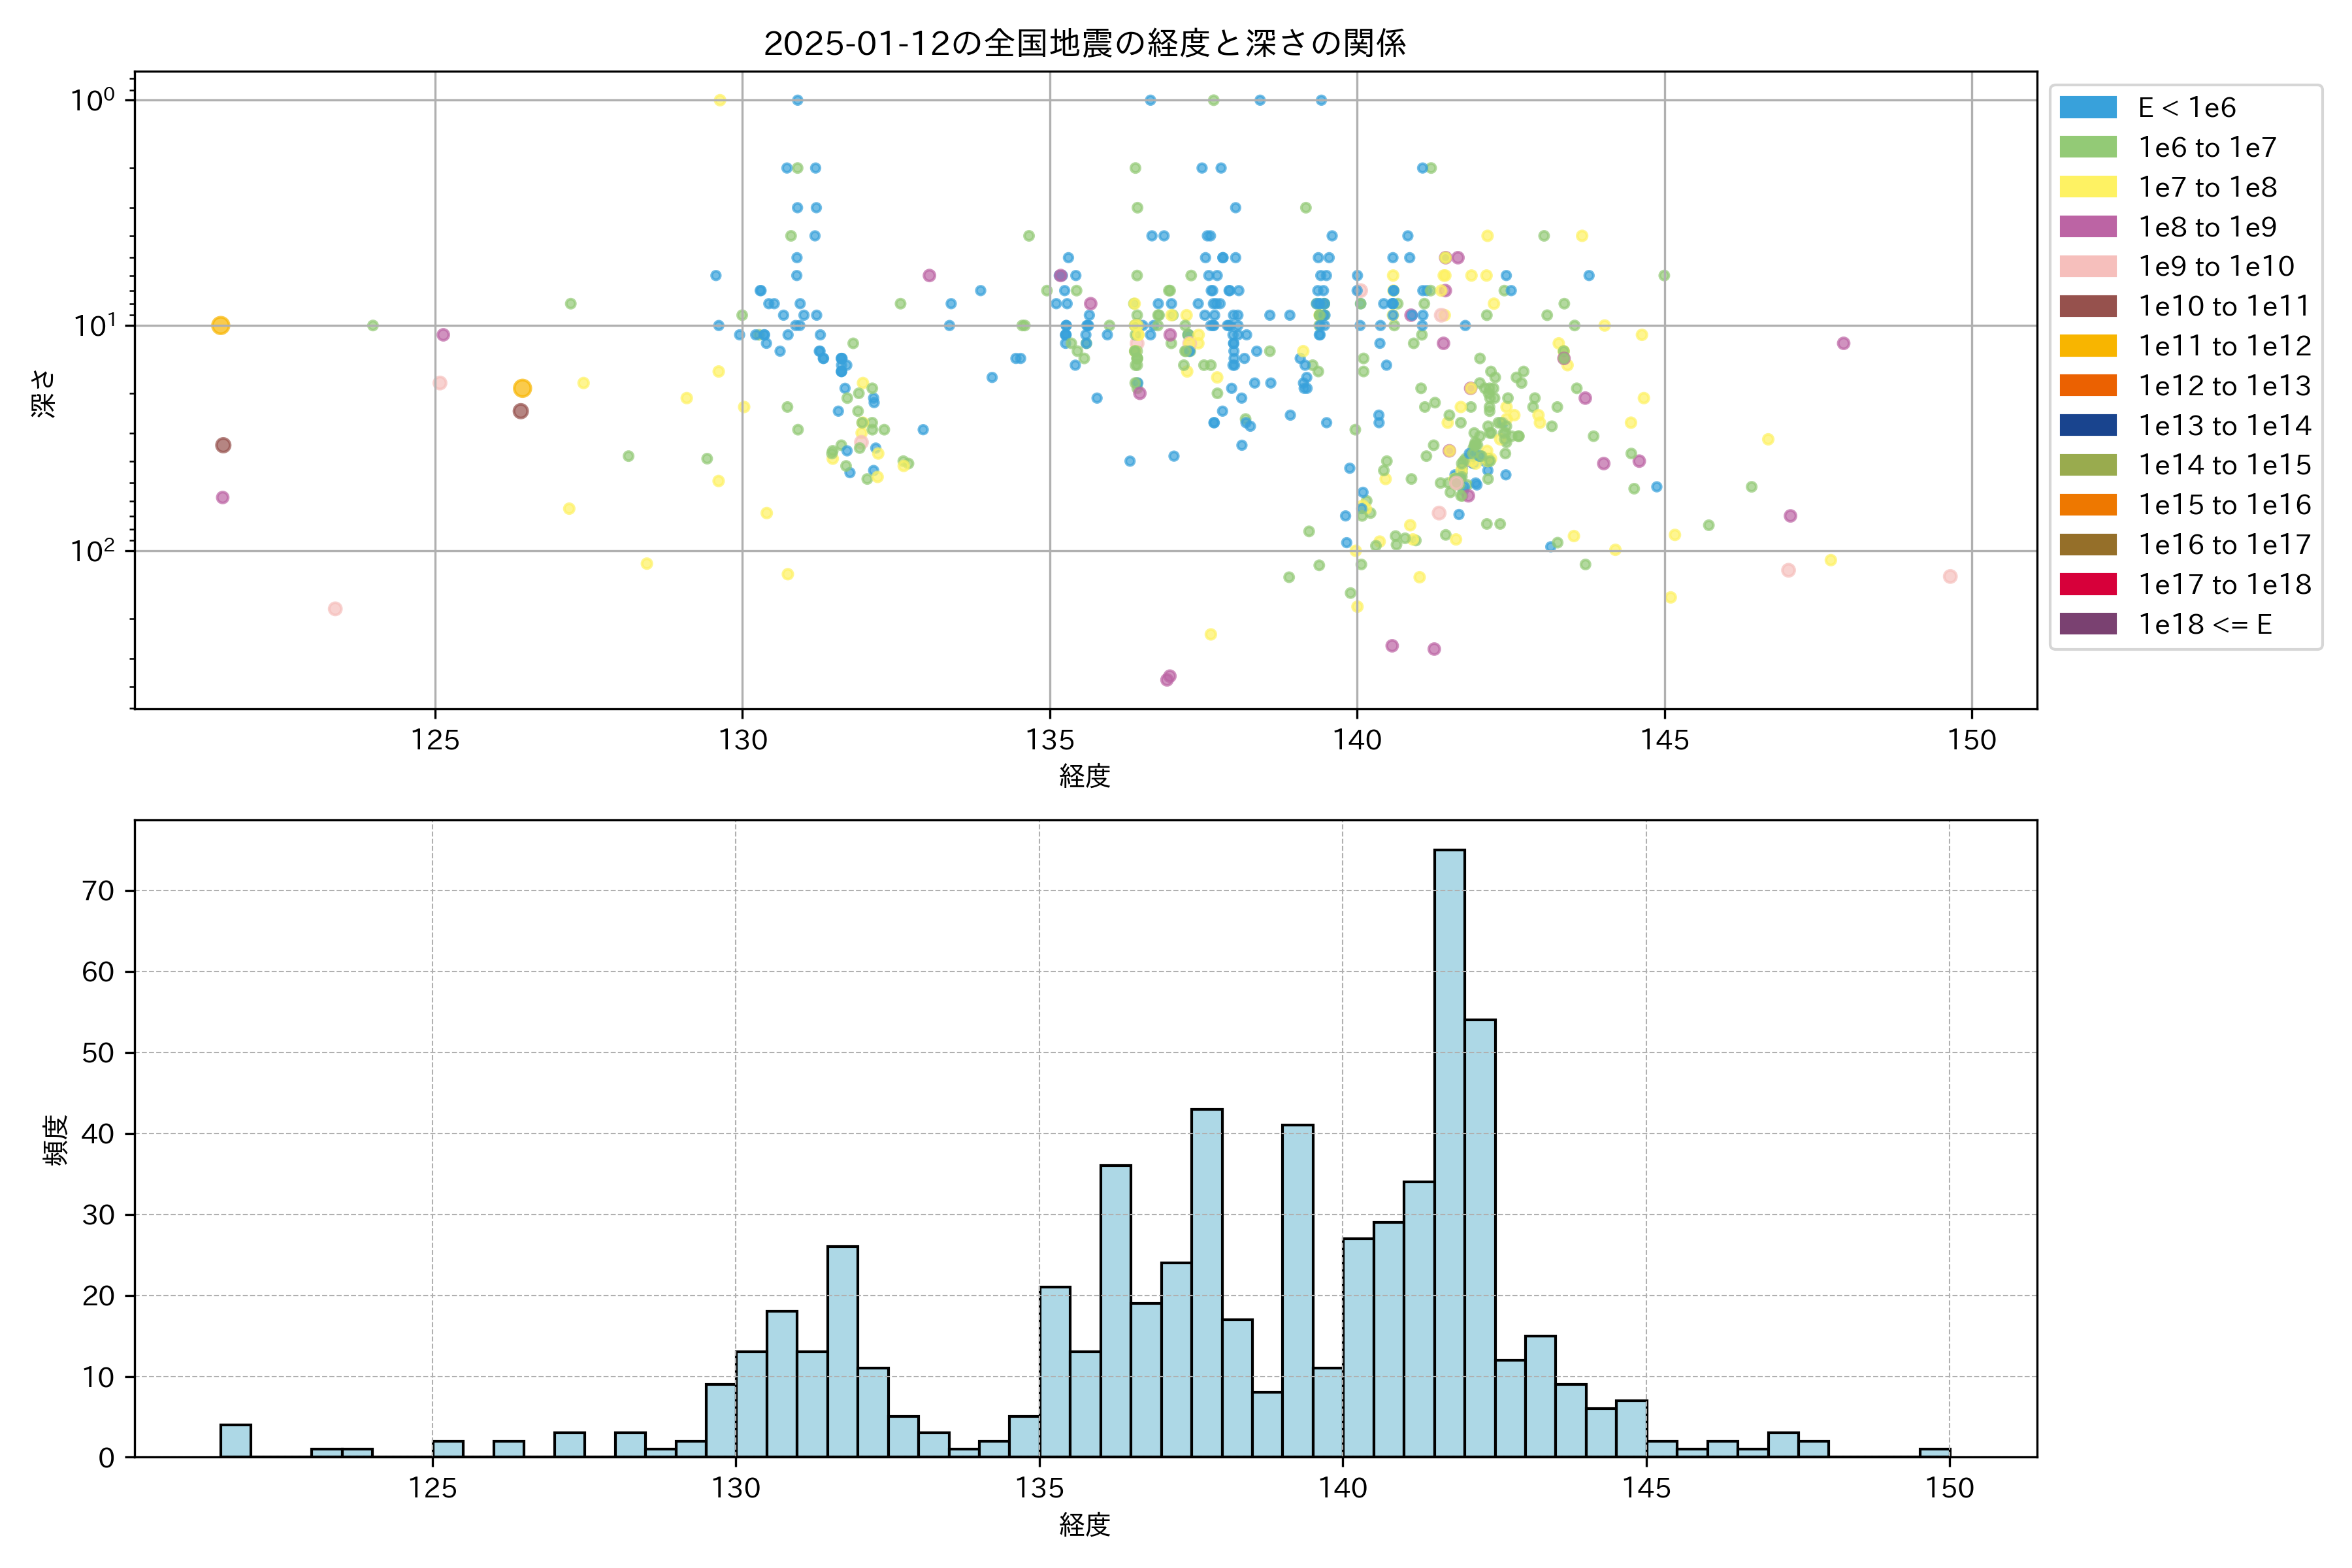Click the leftmost histogram bar near longitude 121.5
Screen dimensions: 2352x1568
click(x=235, y=1441)
